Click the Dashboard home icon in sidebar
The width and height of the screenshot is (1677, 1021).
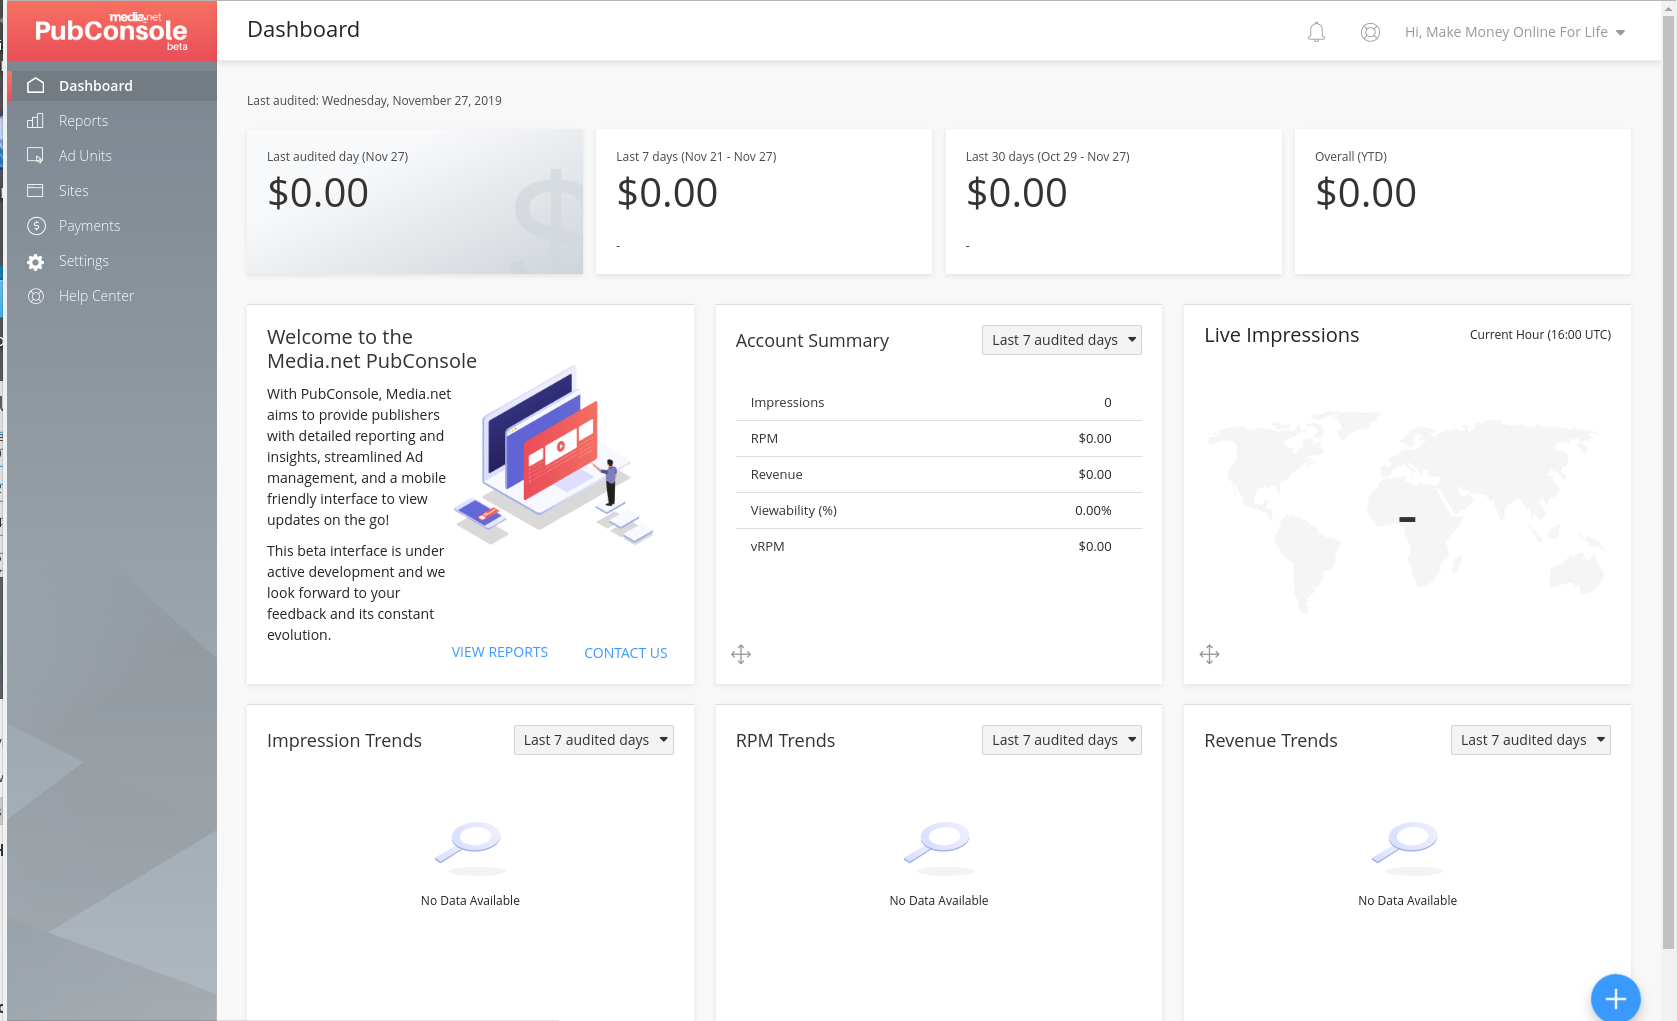36,85
